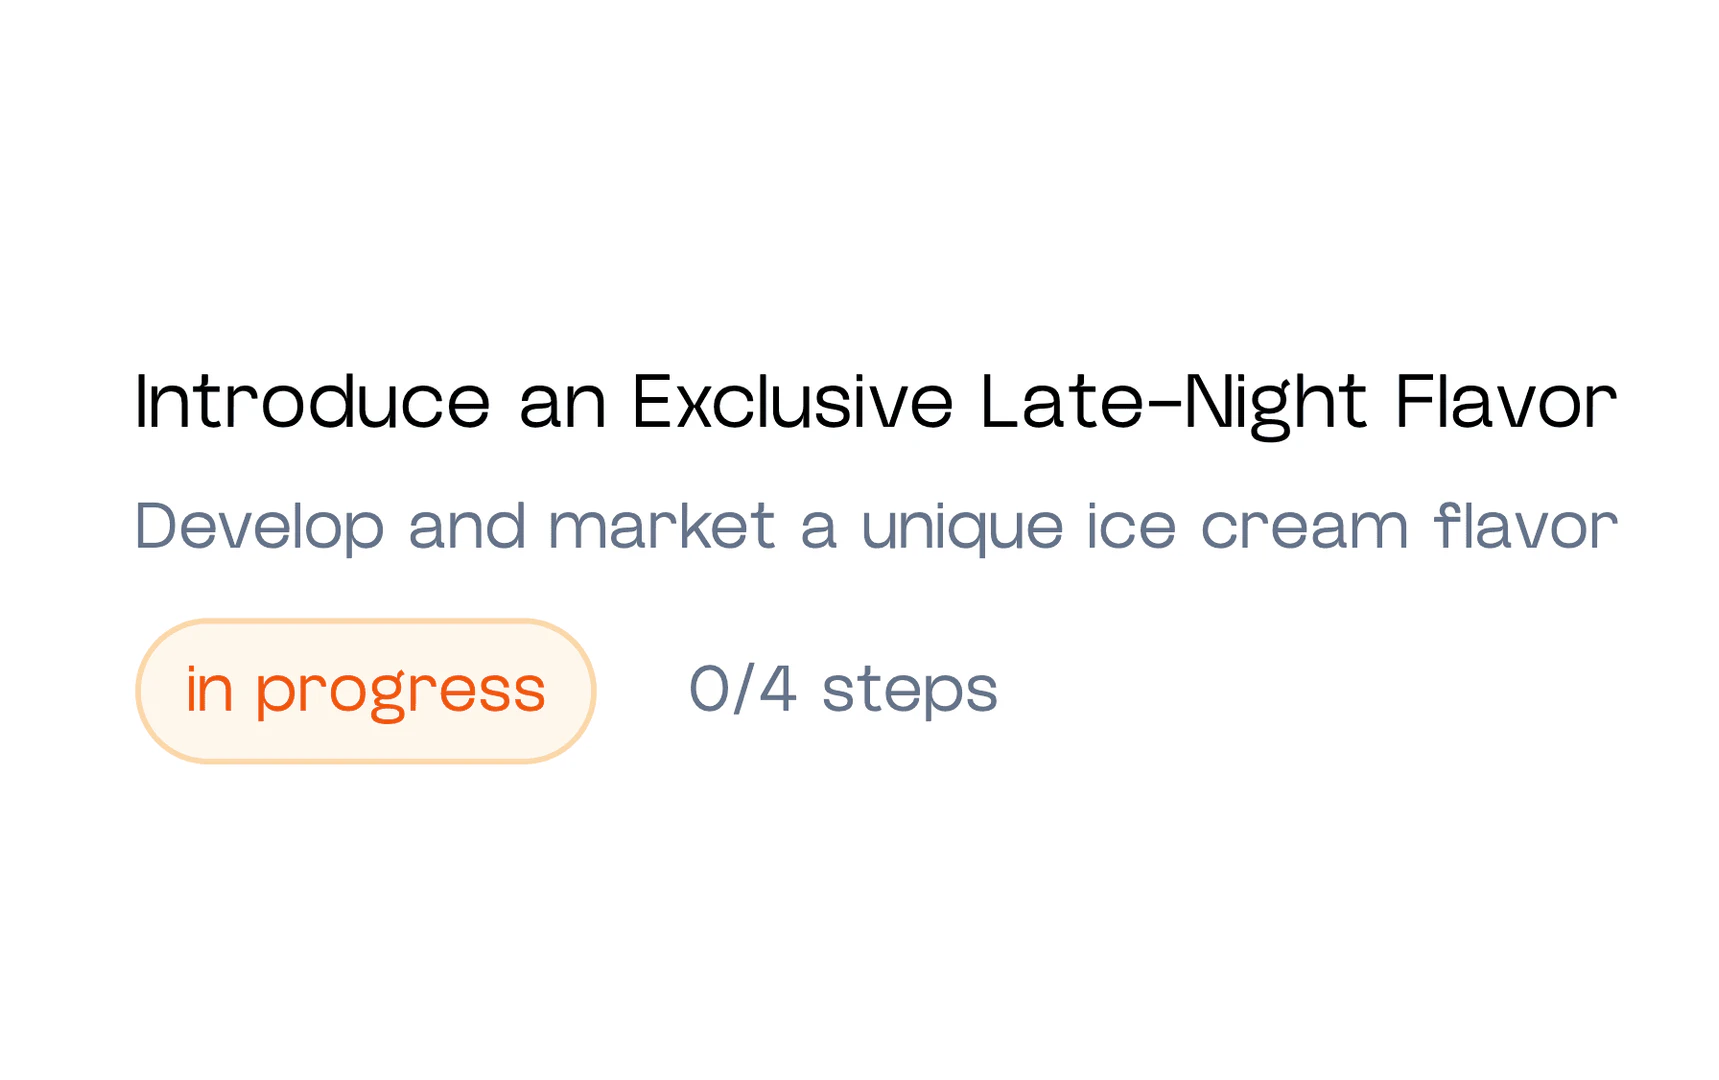Click the word 'Exclusive' in the heading
1719x1080 pixels.
[793, 403]
